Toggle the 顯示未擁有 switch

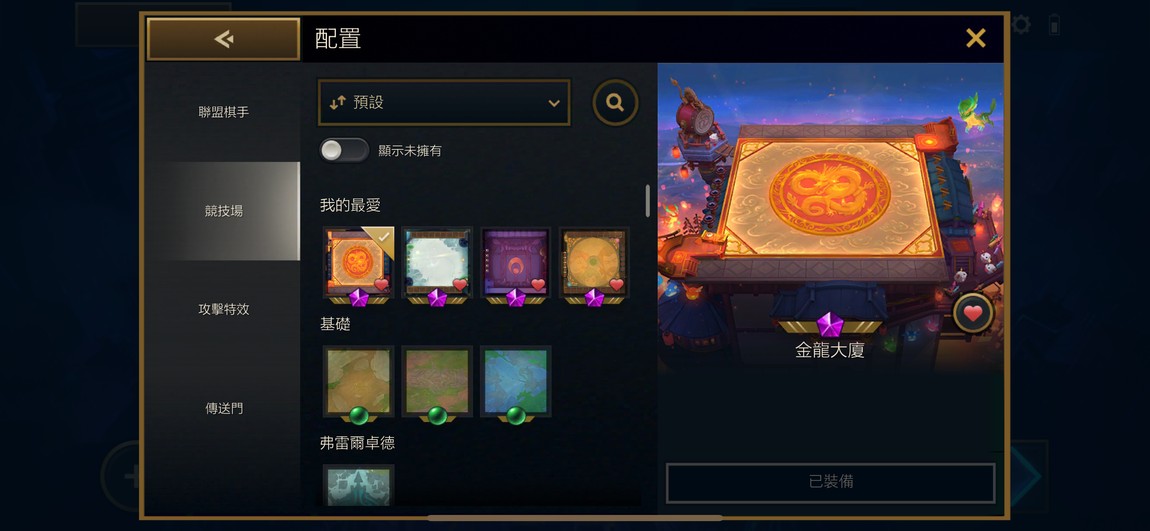[x=344, y=150]
